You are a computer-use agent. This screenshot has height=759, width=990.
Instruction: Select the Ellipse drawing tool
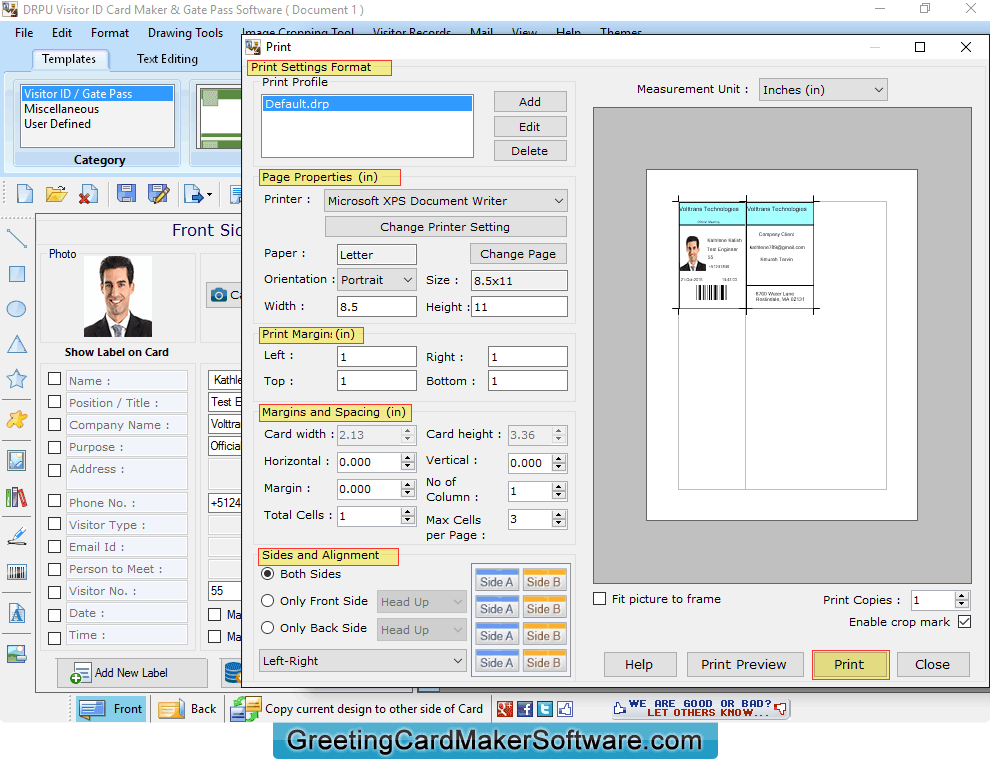[x=16, y=309]
